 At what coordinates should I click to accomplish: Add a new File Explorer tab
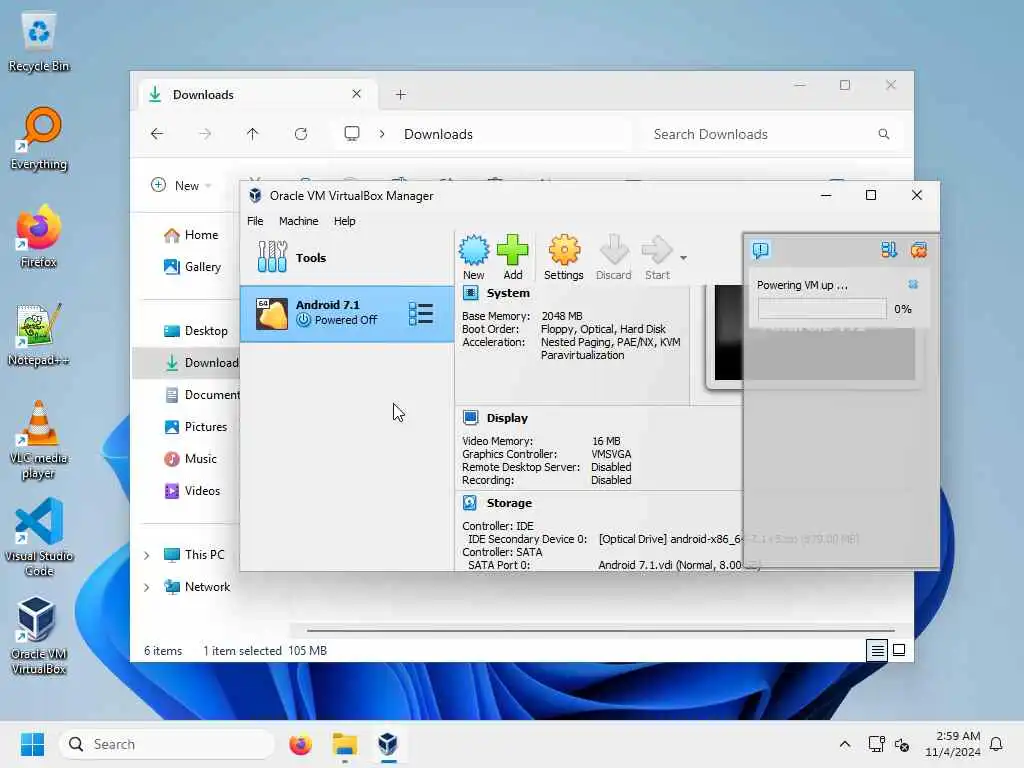[x=400, y=95]
